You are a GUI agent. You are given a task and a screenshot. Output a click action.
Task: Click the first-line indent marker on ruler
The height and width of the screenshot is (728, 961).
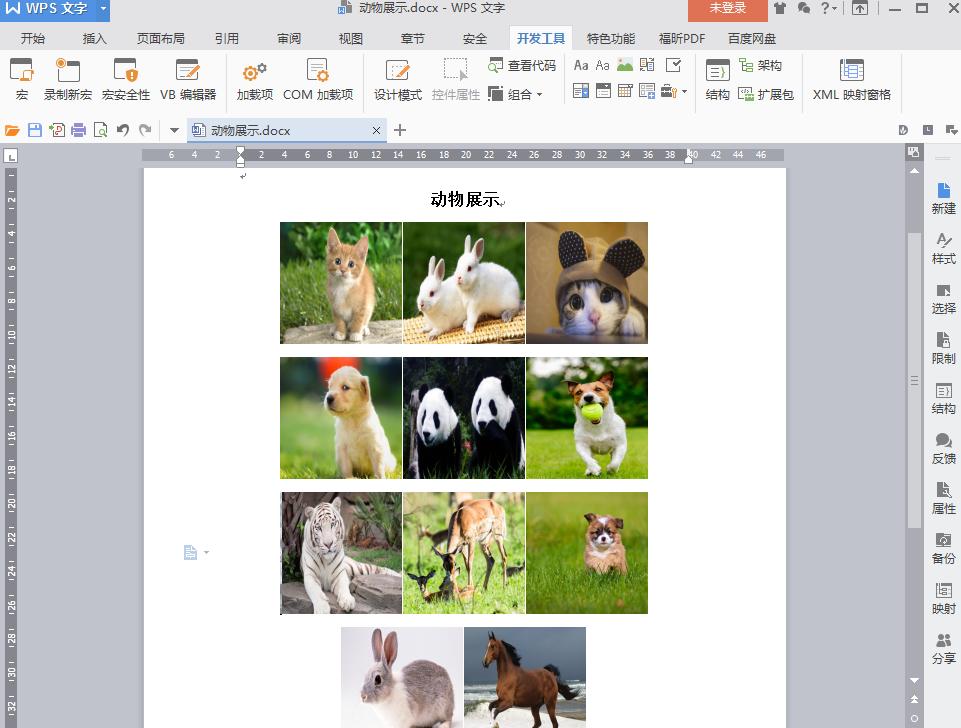pyautogui.click(x=240, y=150)
